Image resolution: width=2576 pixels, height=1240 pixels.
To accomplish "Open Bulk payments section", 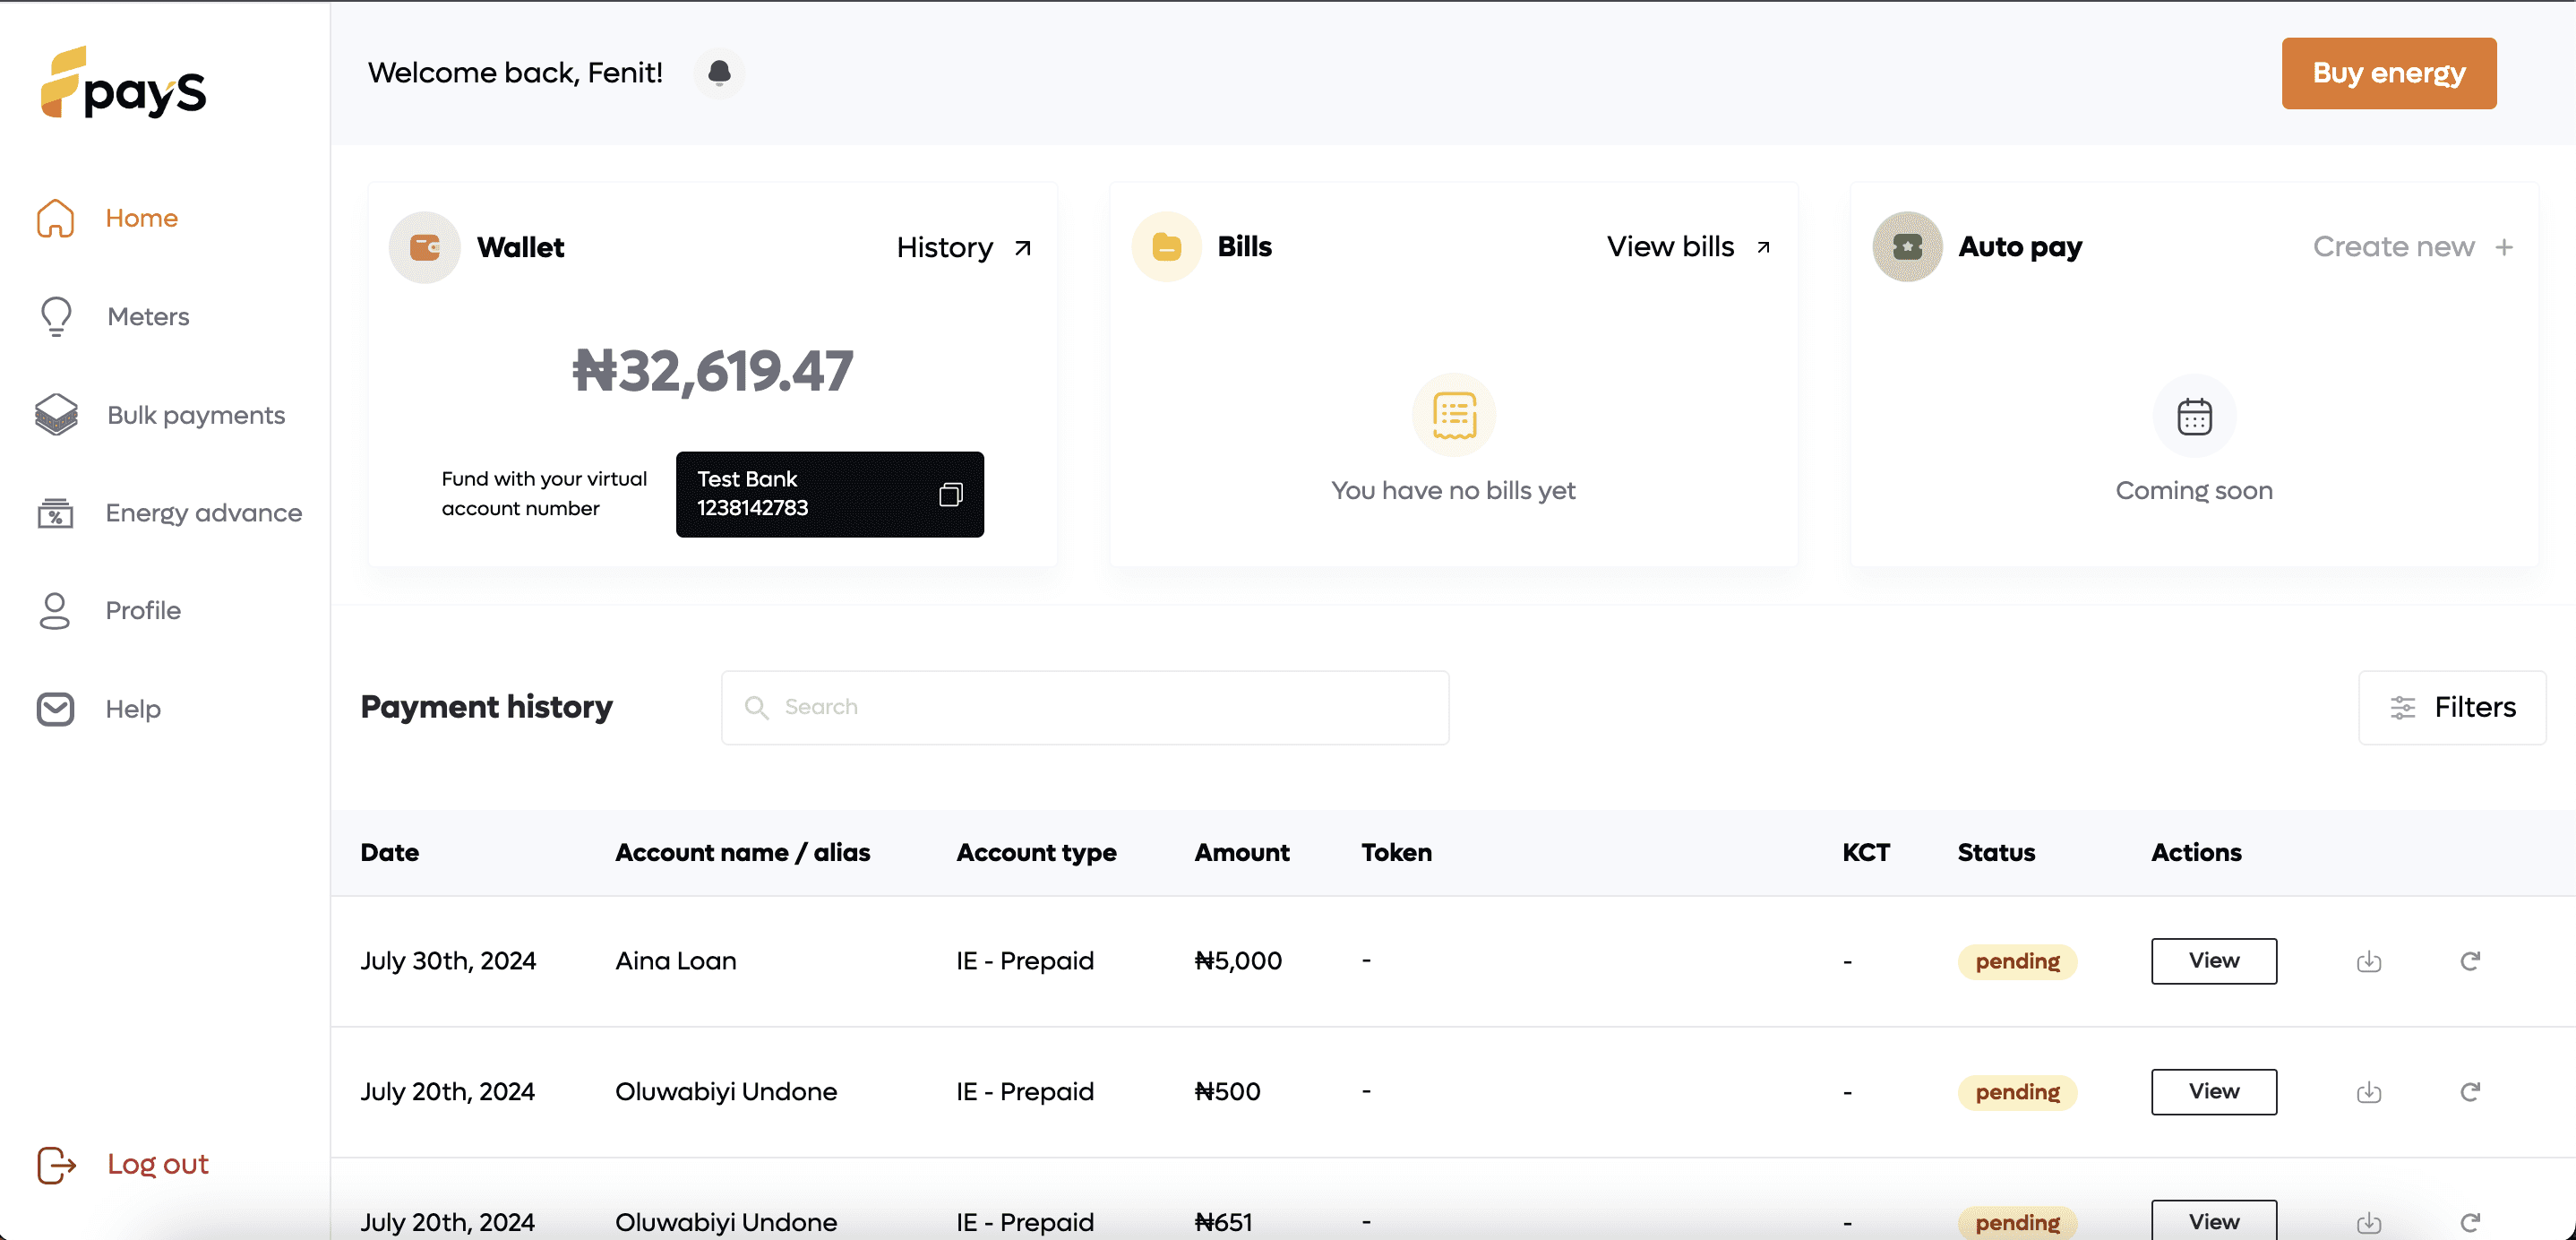I will (x=196, y=414).
